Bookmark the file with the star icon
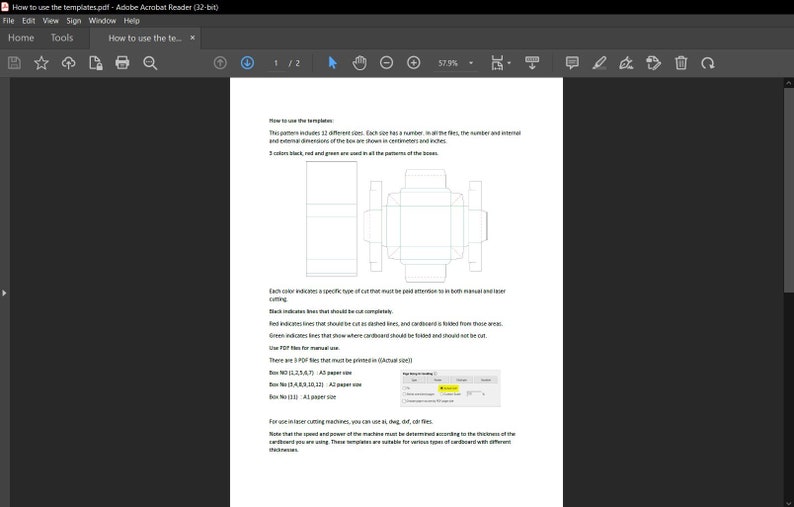The width and height of the screenshot is (794, 507). [41, 63]
